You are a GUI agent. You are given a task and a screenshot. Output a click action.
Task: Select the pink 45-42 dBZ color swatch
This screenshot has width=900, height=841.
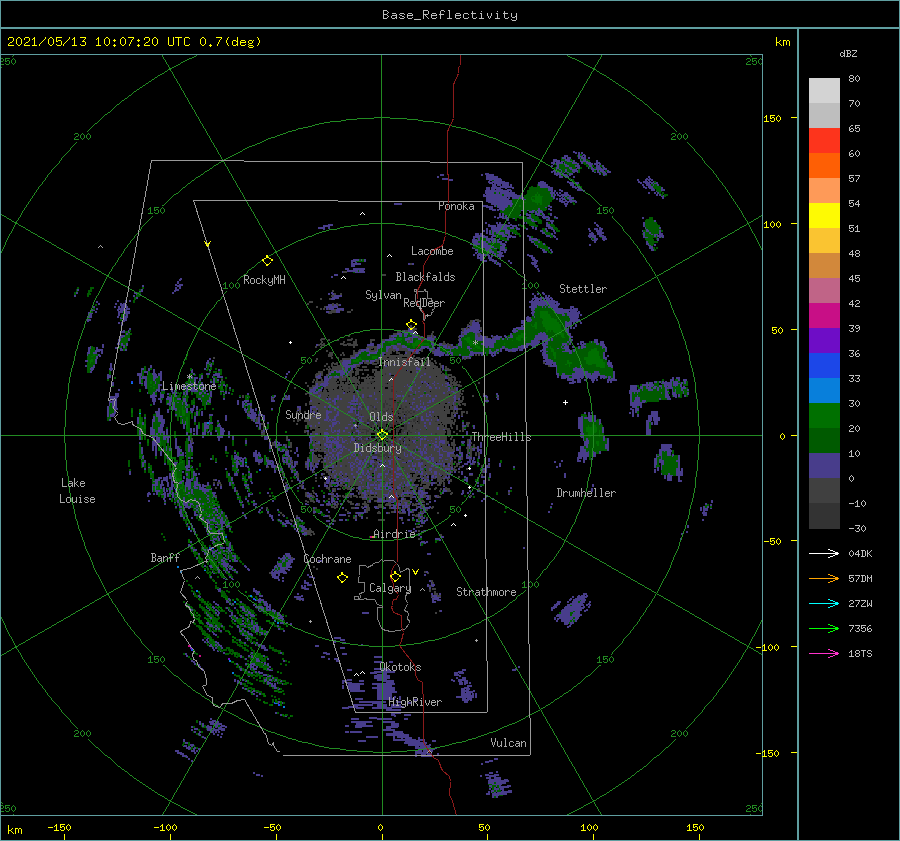pos(824,291)
